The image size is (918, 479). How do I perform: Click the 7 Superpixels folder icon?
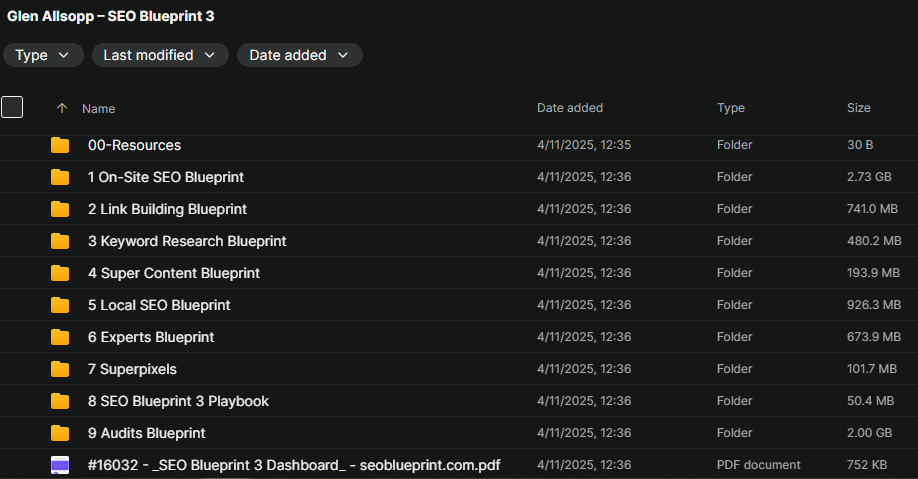pyautogui.click(x=60, y=369)
